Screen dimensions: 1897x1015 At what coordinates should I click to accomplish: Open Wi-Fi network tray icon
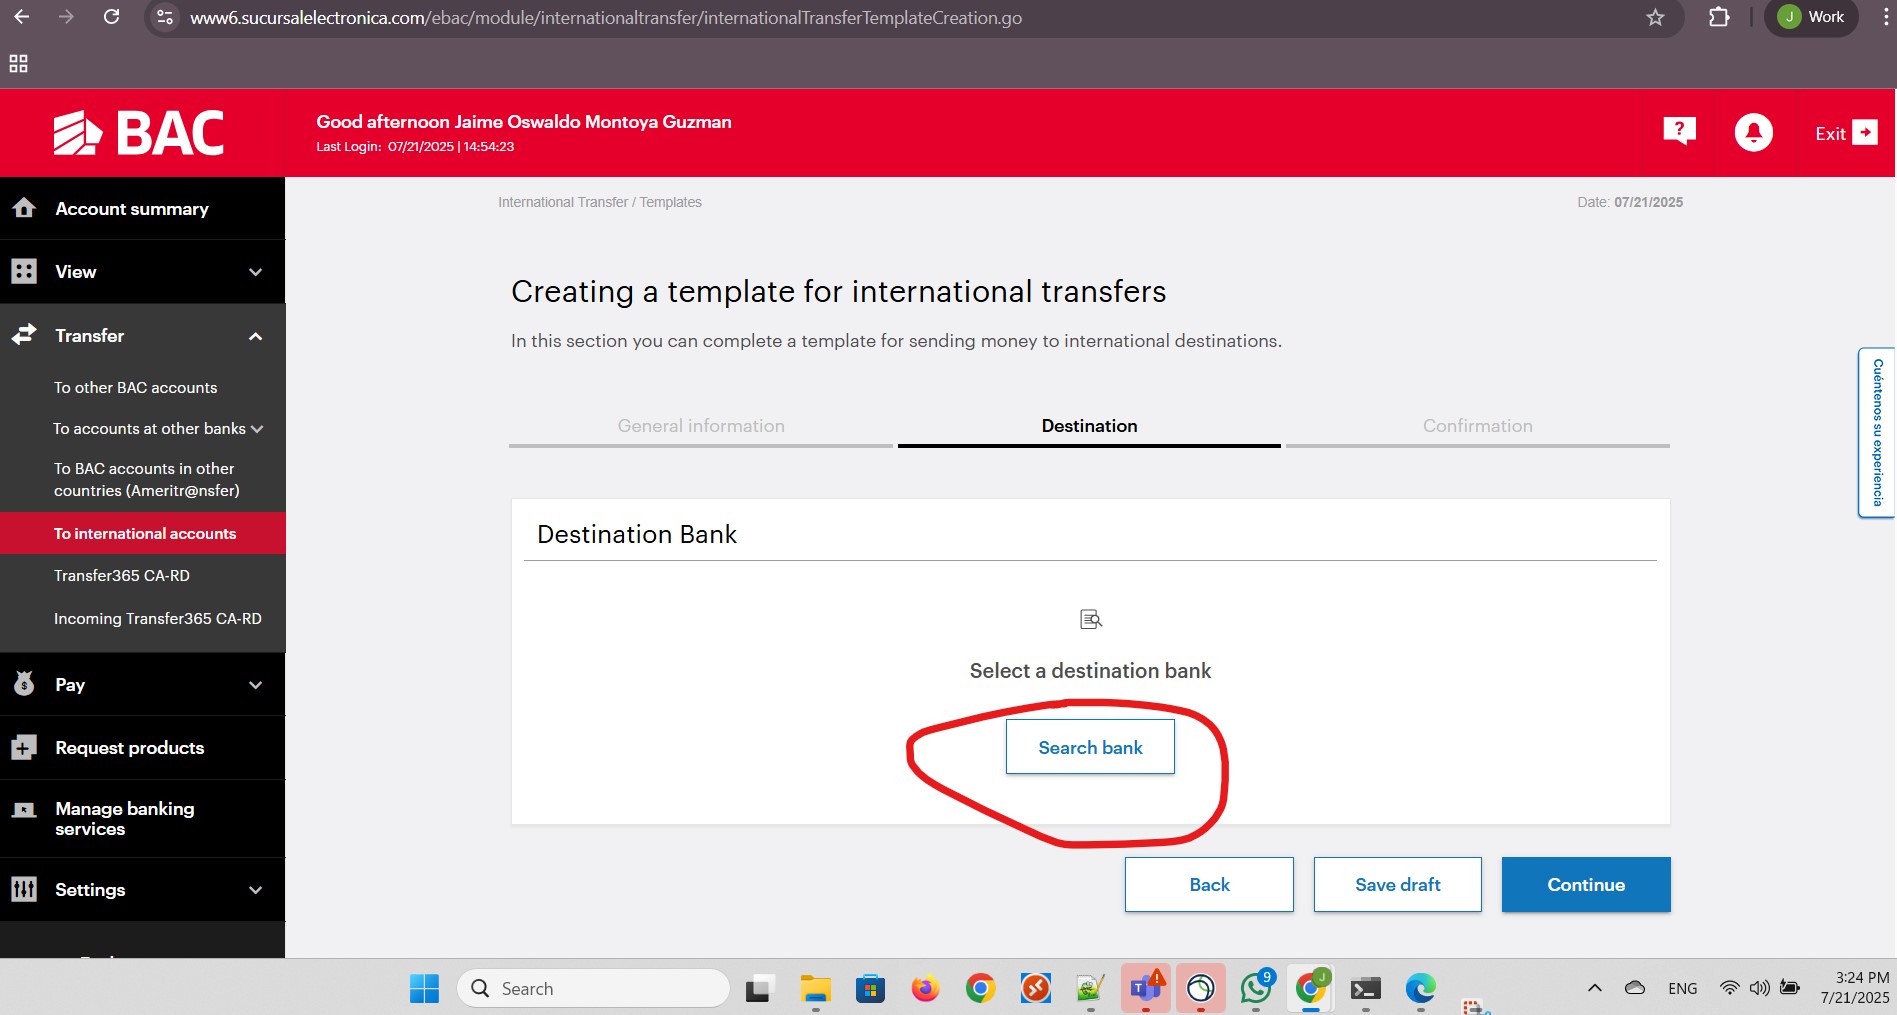click(1729, 988)
